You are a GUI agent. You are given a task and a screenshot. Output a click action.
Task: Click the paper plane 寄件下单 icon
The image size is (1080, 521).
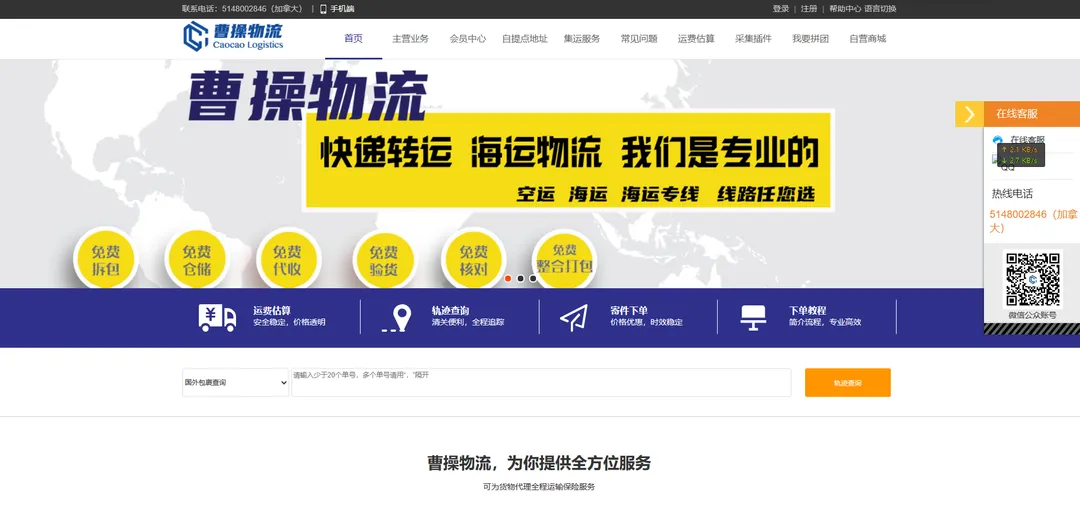click(x=573, y=318)
